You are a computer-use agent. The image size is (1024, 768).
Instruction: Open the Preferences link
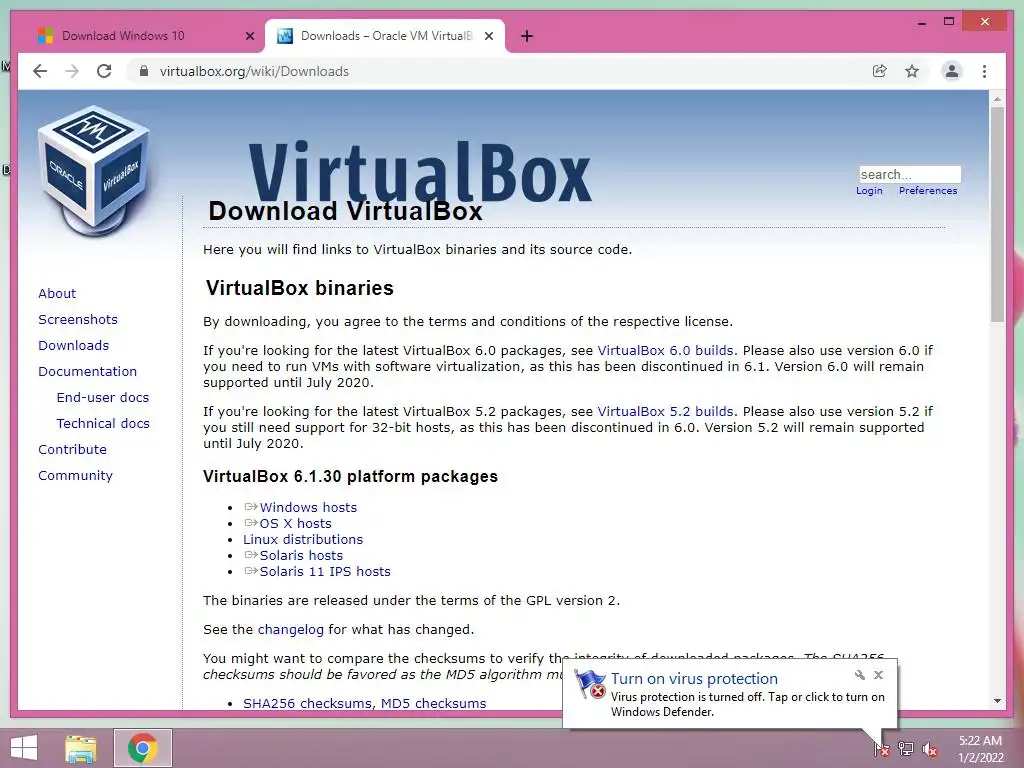[x=928, y=191]
